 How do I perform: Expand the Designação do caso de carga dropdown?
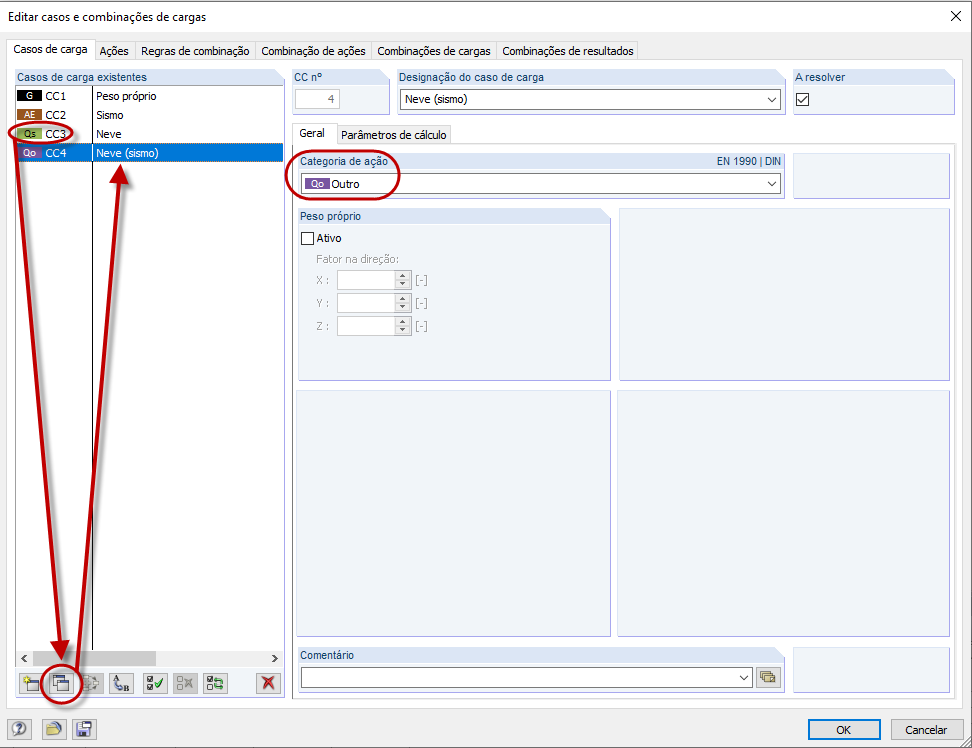pos(772,99)
